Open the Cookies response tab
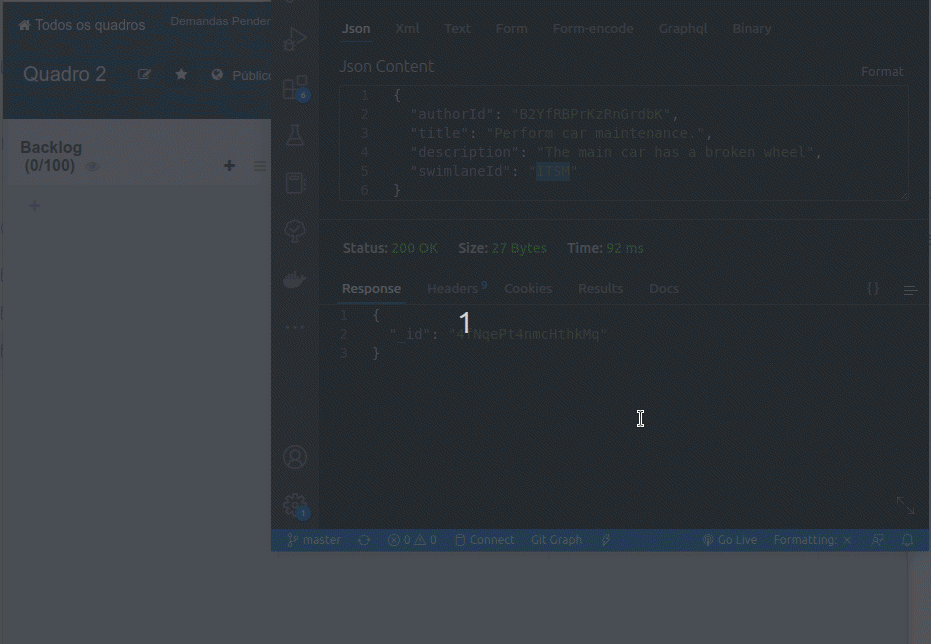Viewport: 931px width, 644px height. (528, 288)
